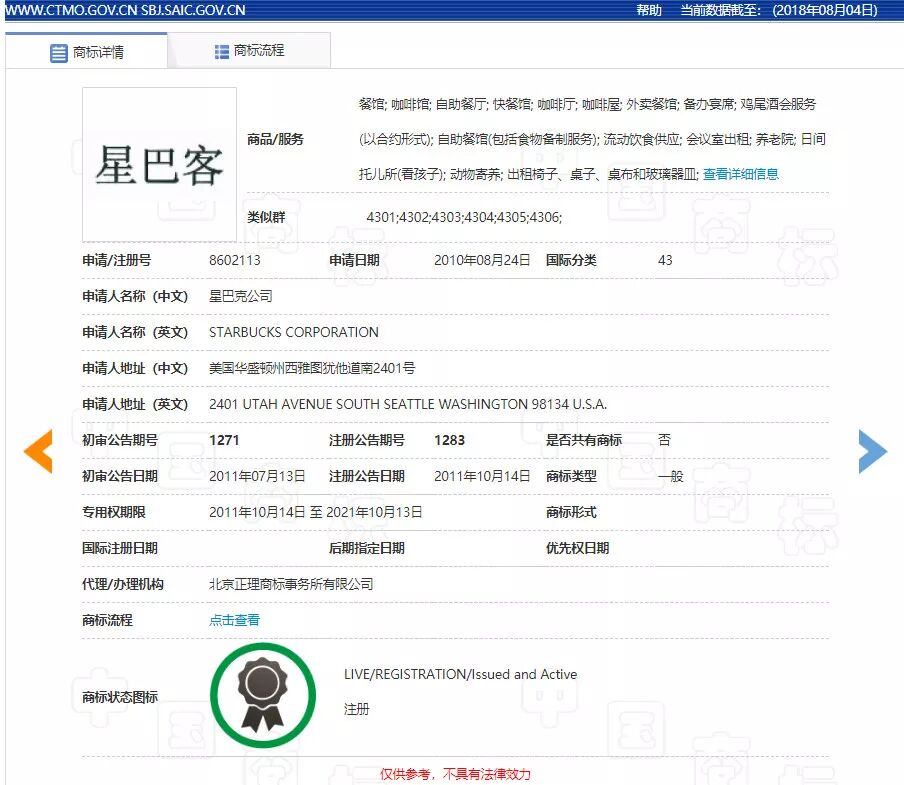Select the international class value 43
This screenshot has height=785, width=904.
point(665,260)
